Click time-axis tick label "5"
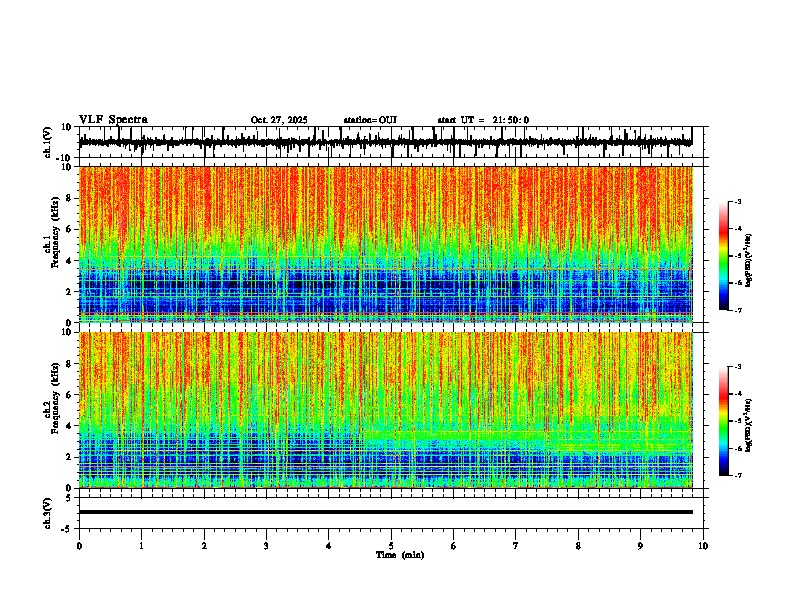Screen dimensions: 792x612 (x=391, y=546)
